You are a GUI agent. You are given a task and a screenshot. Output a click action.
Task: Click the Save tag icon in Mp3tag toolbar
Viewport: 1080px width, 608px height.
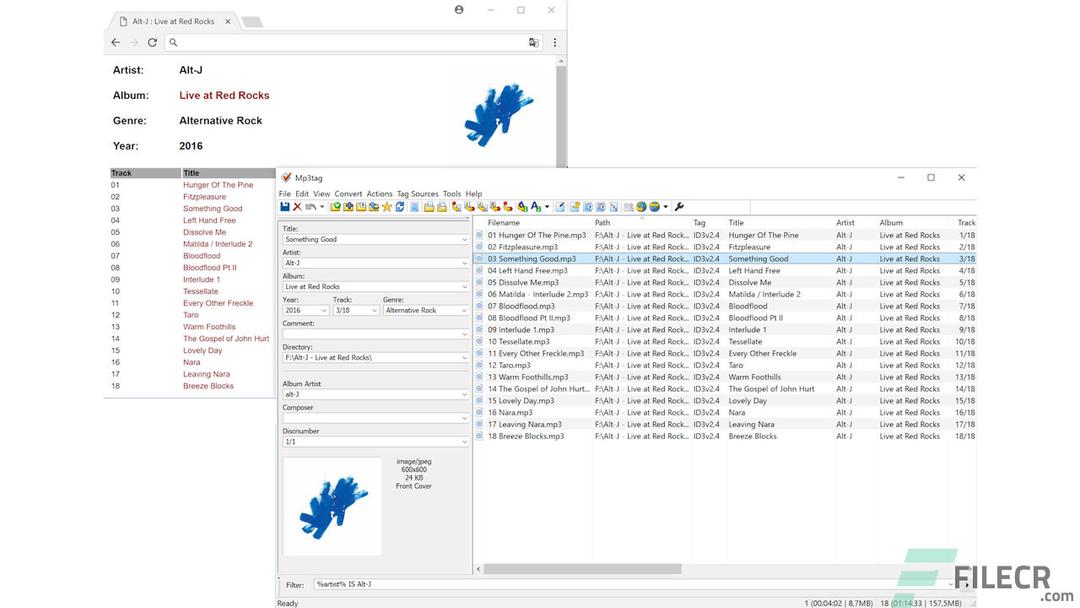pyautogui.click(x=284, y=206)
